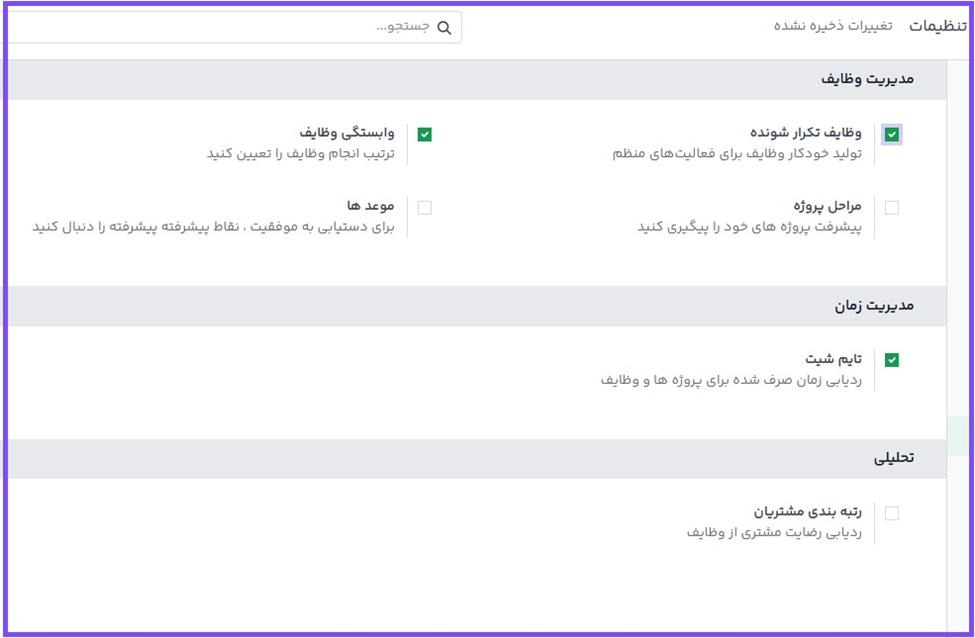Click the مدیریت وظایف section header
975x638 pixels.
[x=867, y=79]
